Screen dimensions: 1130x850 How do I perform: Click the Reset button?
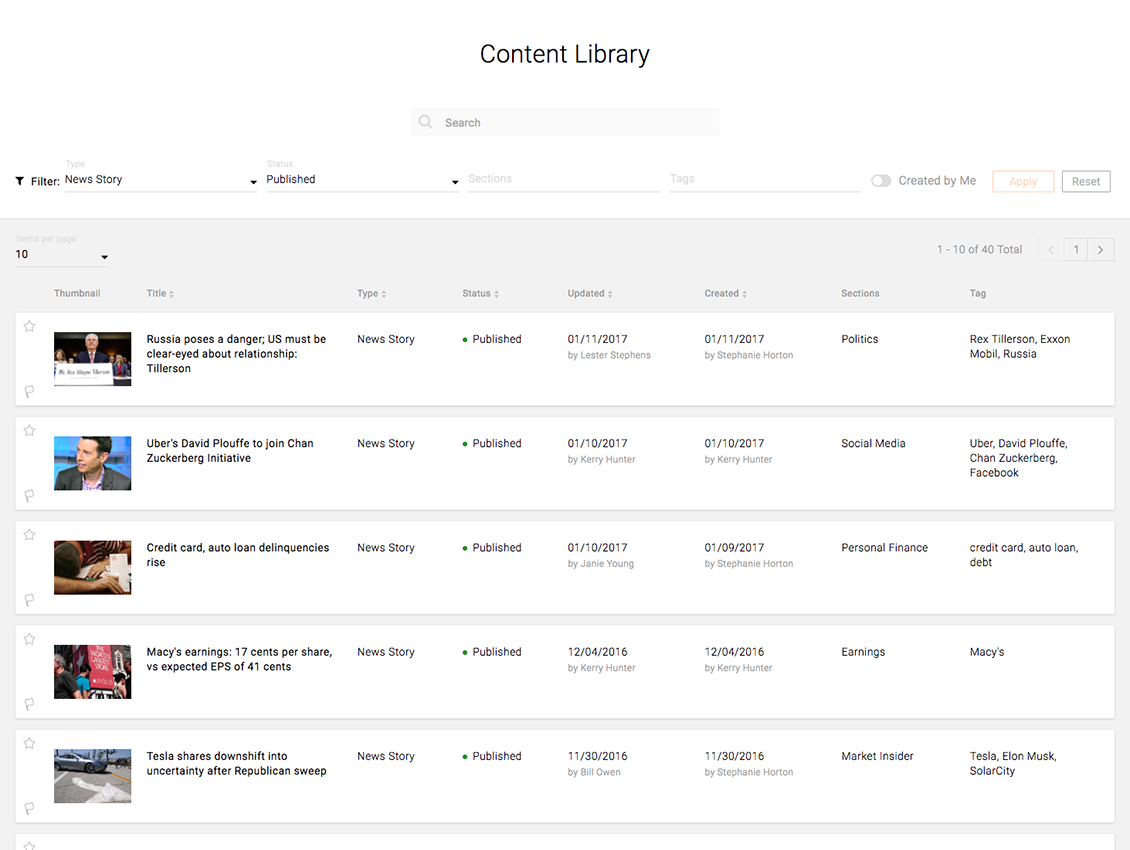tap(1086, 181)
